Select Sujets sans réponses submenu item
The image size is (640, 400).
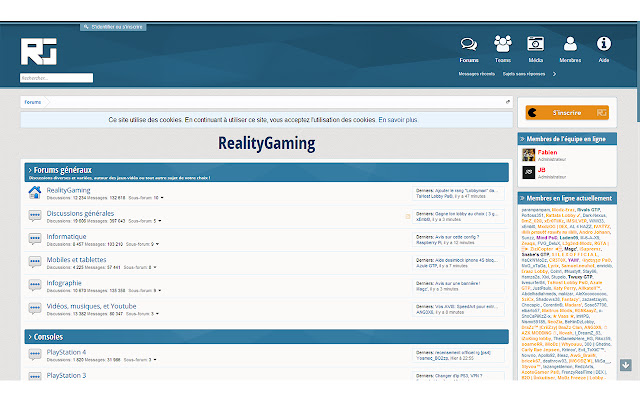[x=524, y=74]
